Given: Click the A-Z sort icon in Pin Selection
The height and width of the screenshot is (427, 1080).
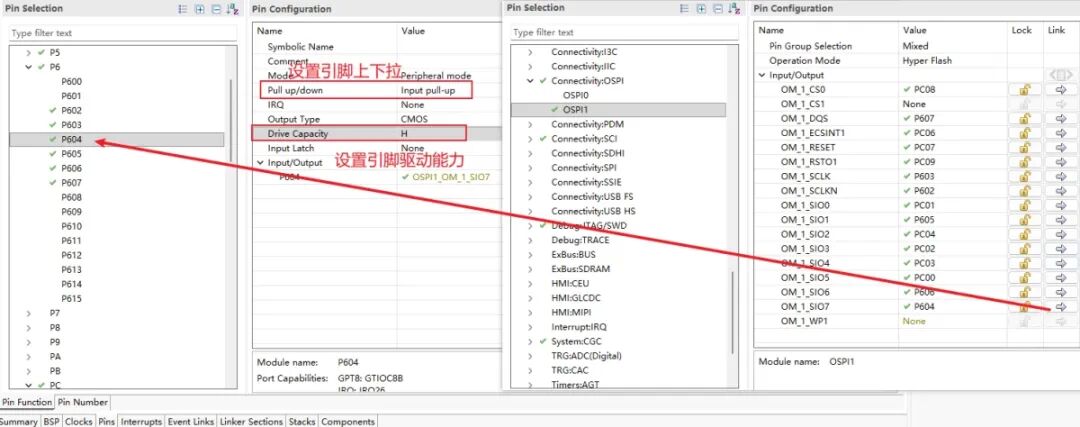Looking at the screenshot, I should pos(232,9).
